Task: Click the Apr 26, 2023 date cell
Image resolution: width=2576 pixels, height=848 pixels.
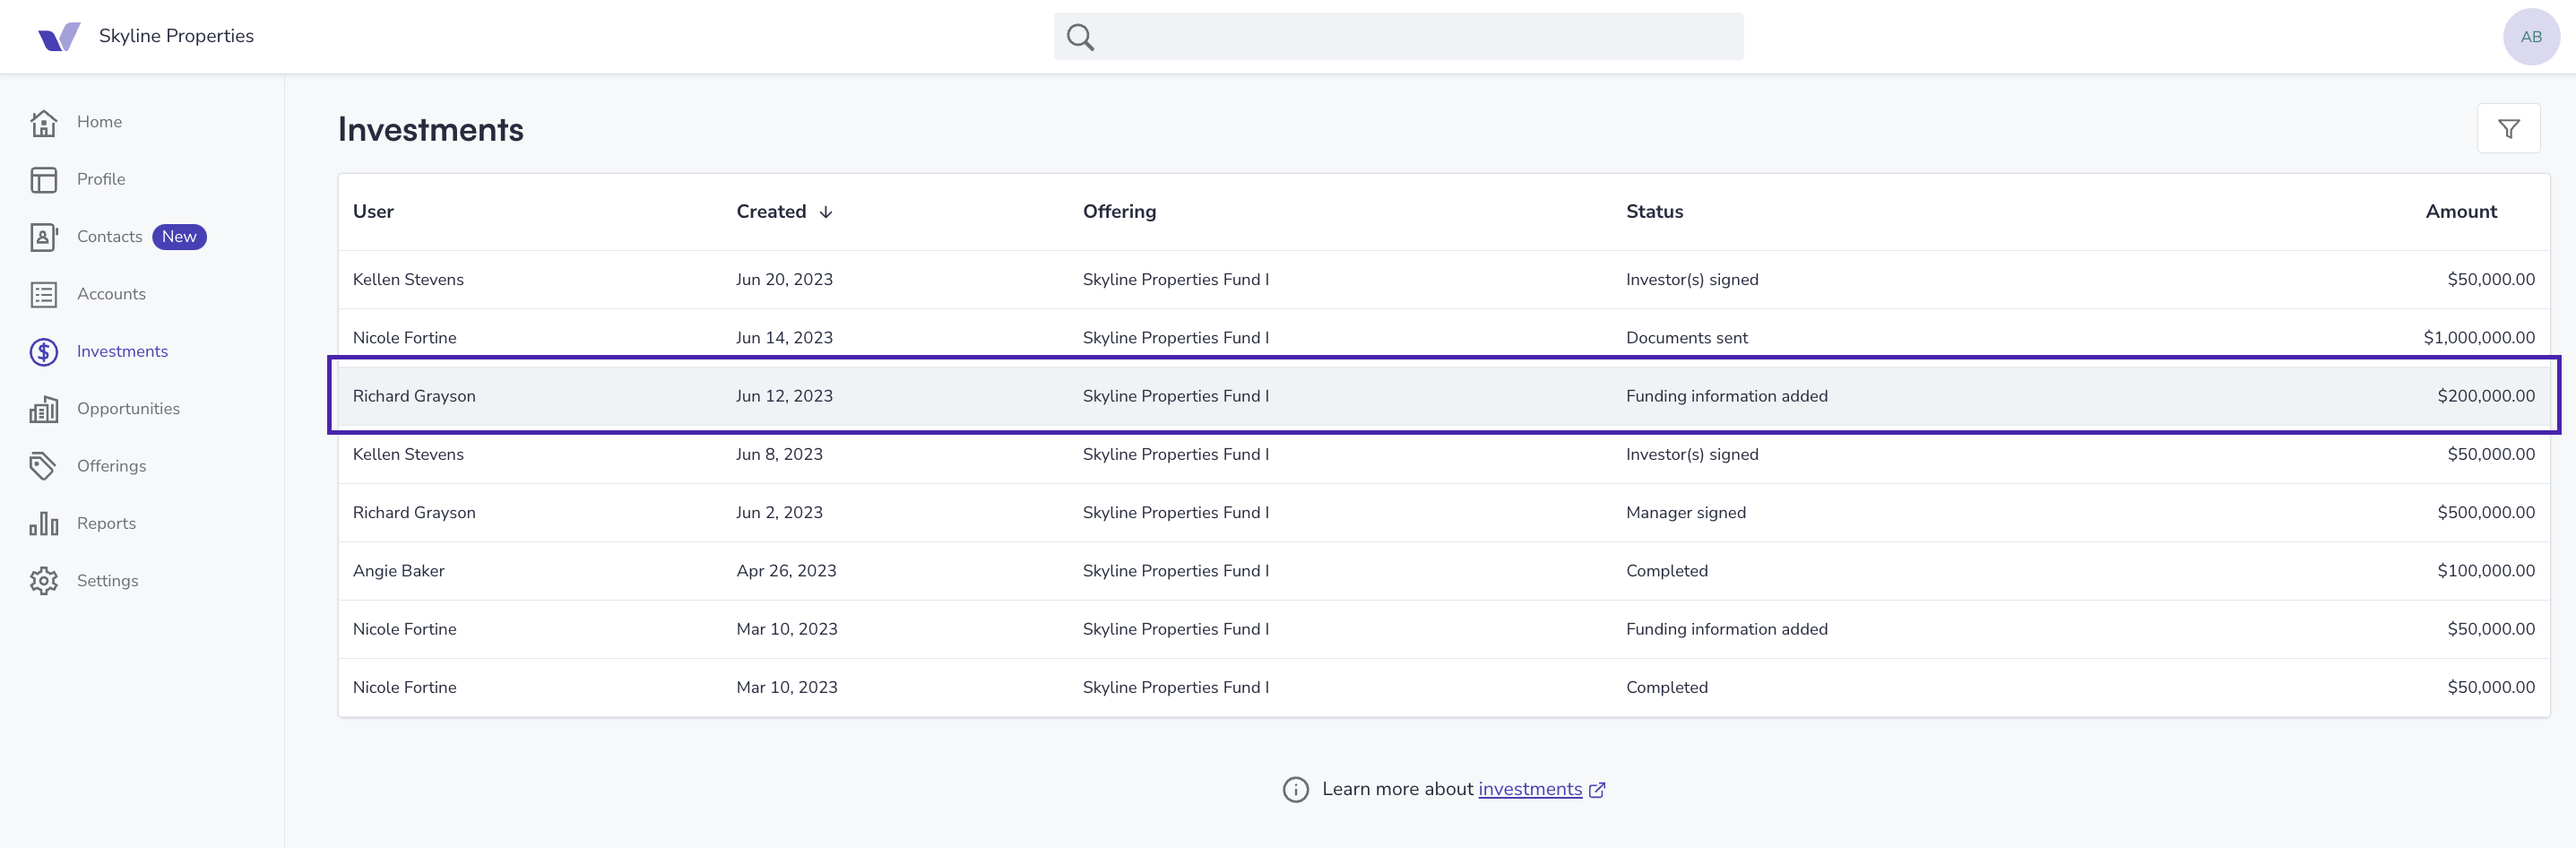Action: 786,571
